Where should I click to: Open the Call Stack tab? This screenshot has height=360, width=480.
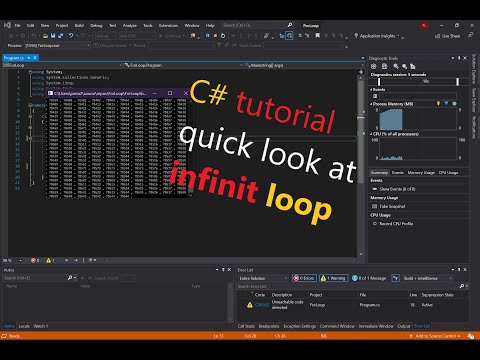246,326
